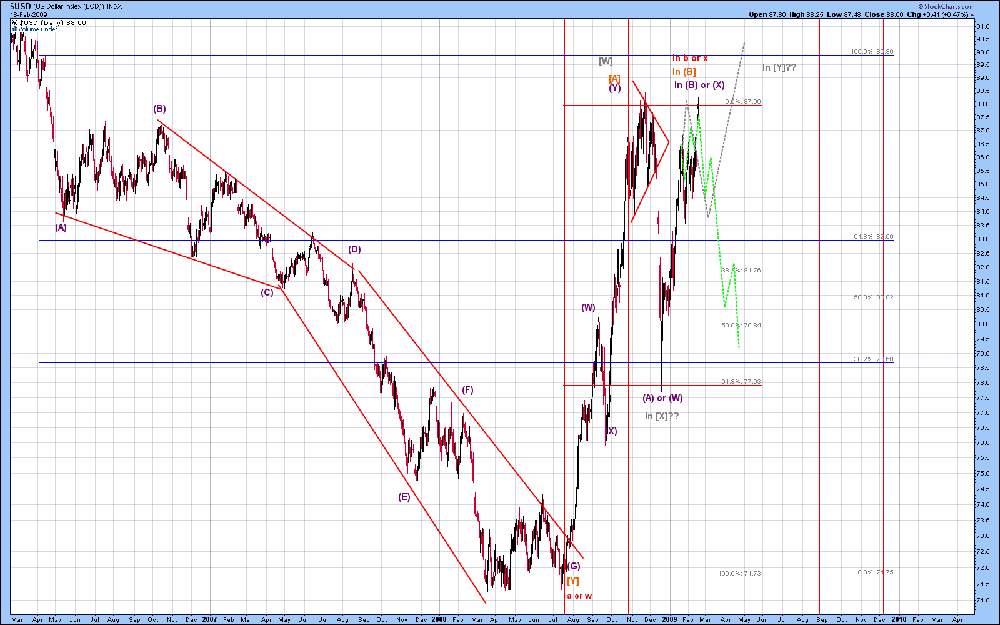The width and height of the screenshot is (1000, 625).
Task: Select the purple (B) wave label
Action: coord(159,109)
